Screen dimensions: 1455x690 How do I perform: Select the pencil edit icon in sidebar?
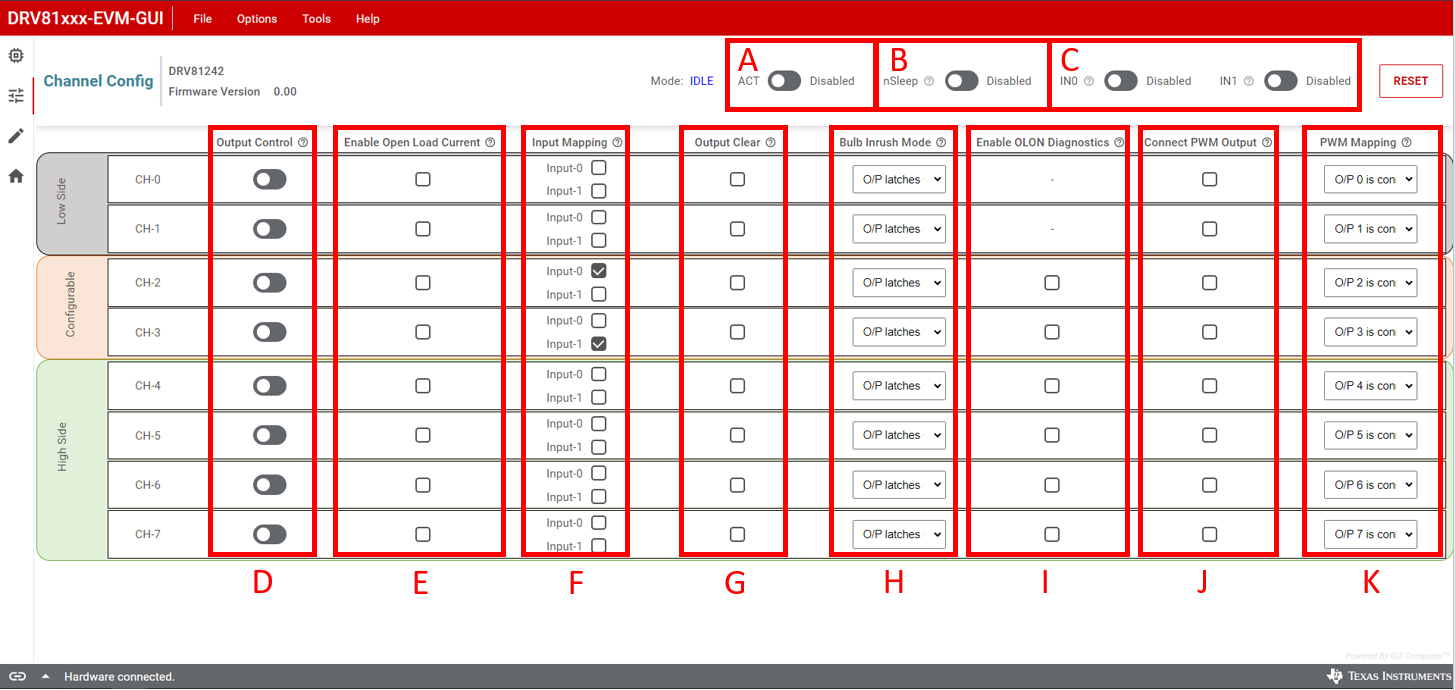pyautogui.click(x=15, y=136)
